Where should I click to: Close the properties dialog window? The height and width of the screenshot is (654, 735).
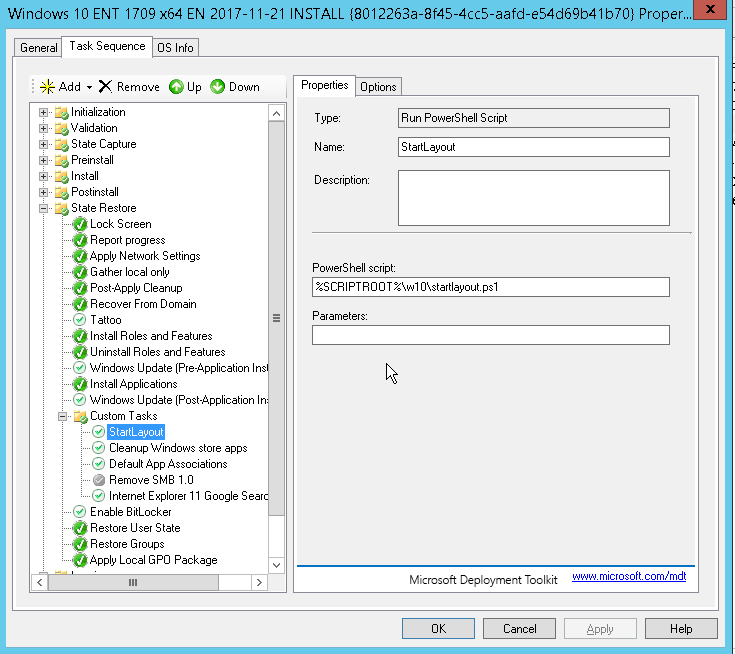coord(710,9)
